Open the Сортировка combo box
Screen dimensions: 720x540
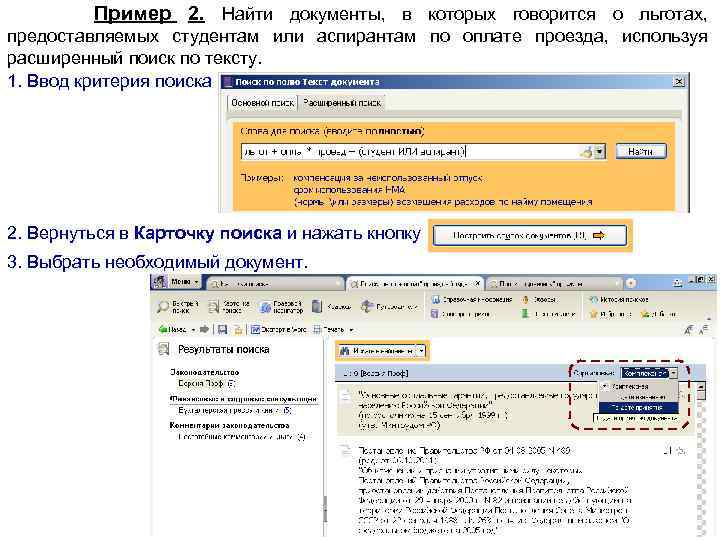coord(650,373)
